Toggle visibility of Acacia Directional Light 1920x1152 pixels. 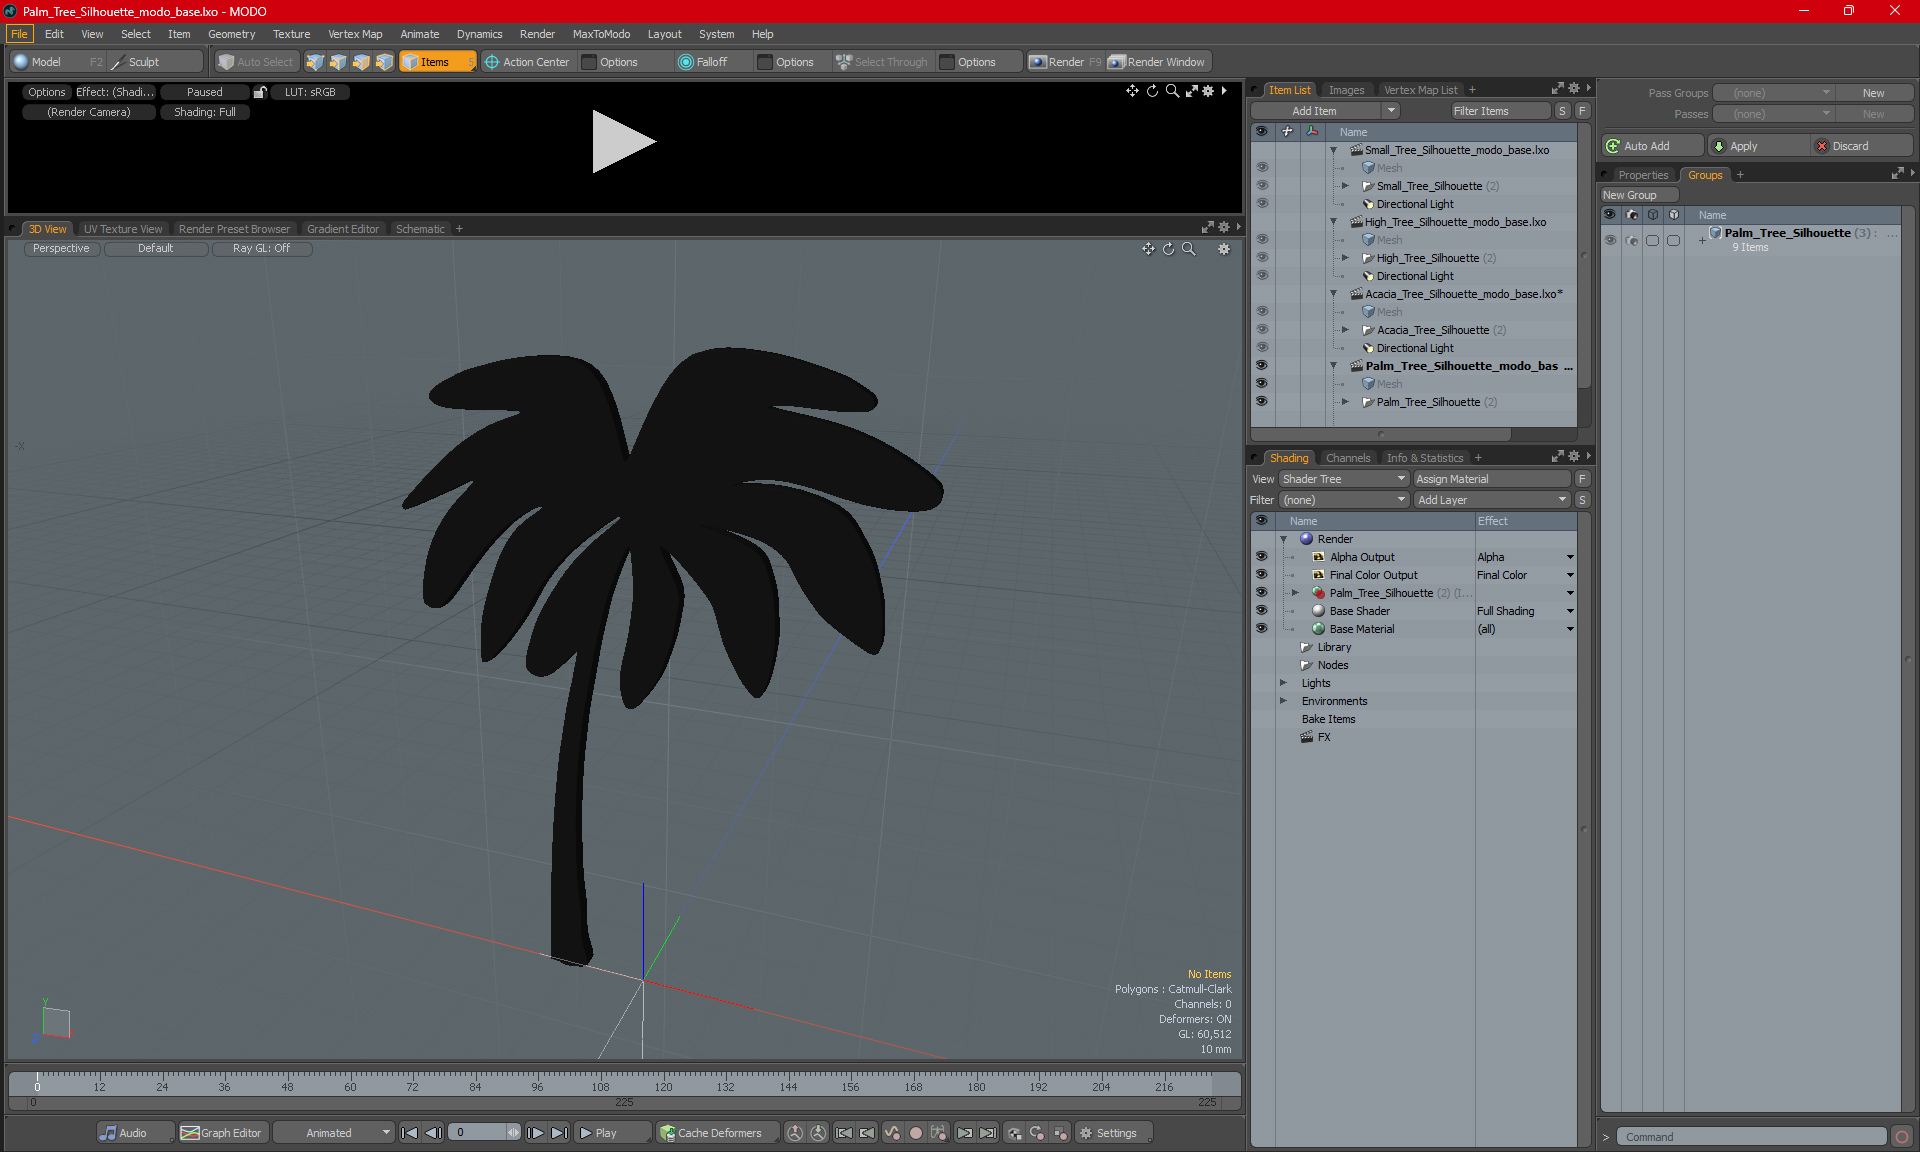(x=1262, y=348)
